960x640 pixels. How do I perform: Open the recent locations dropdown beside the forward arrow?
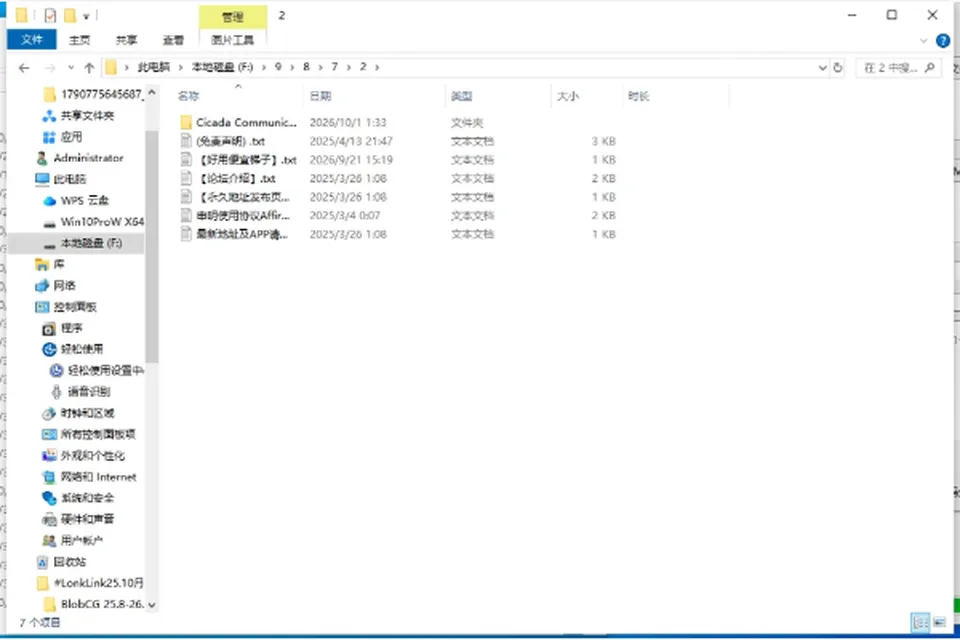tap(71, 67)
